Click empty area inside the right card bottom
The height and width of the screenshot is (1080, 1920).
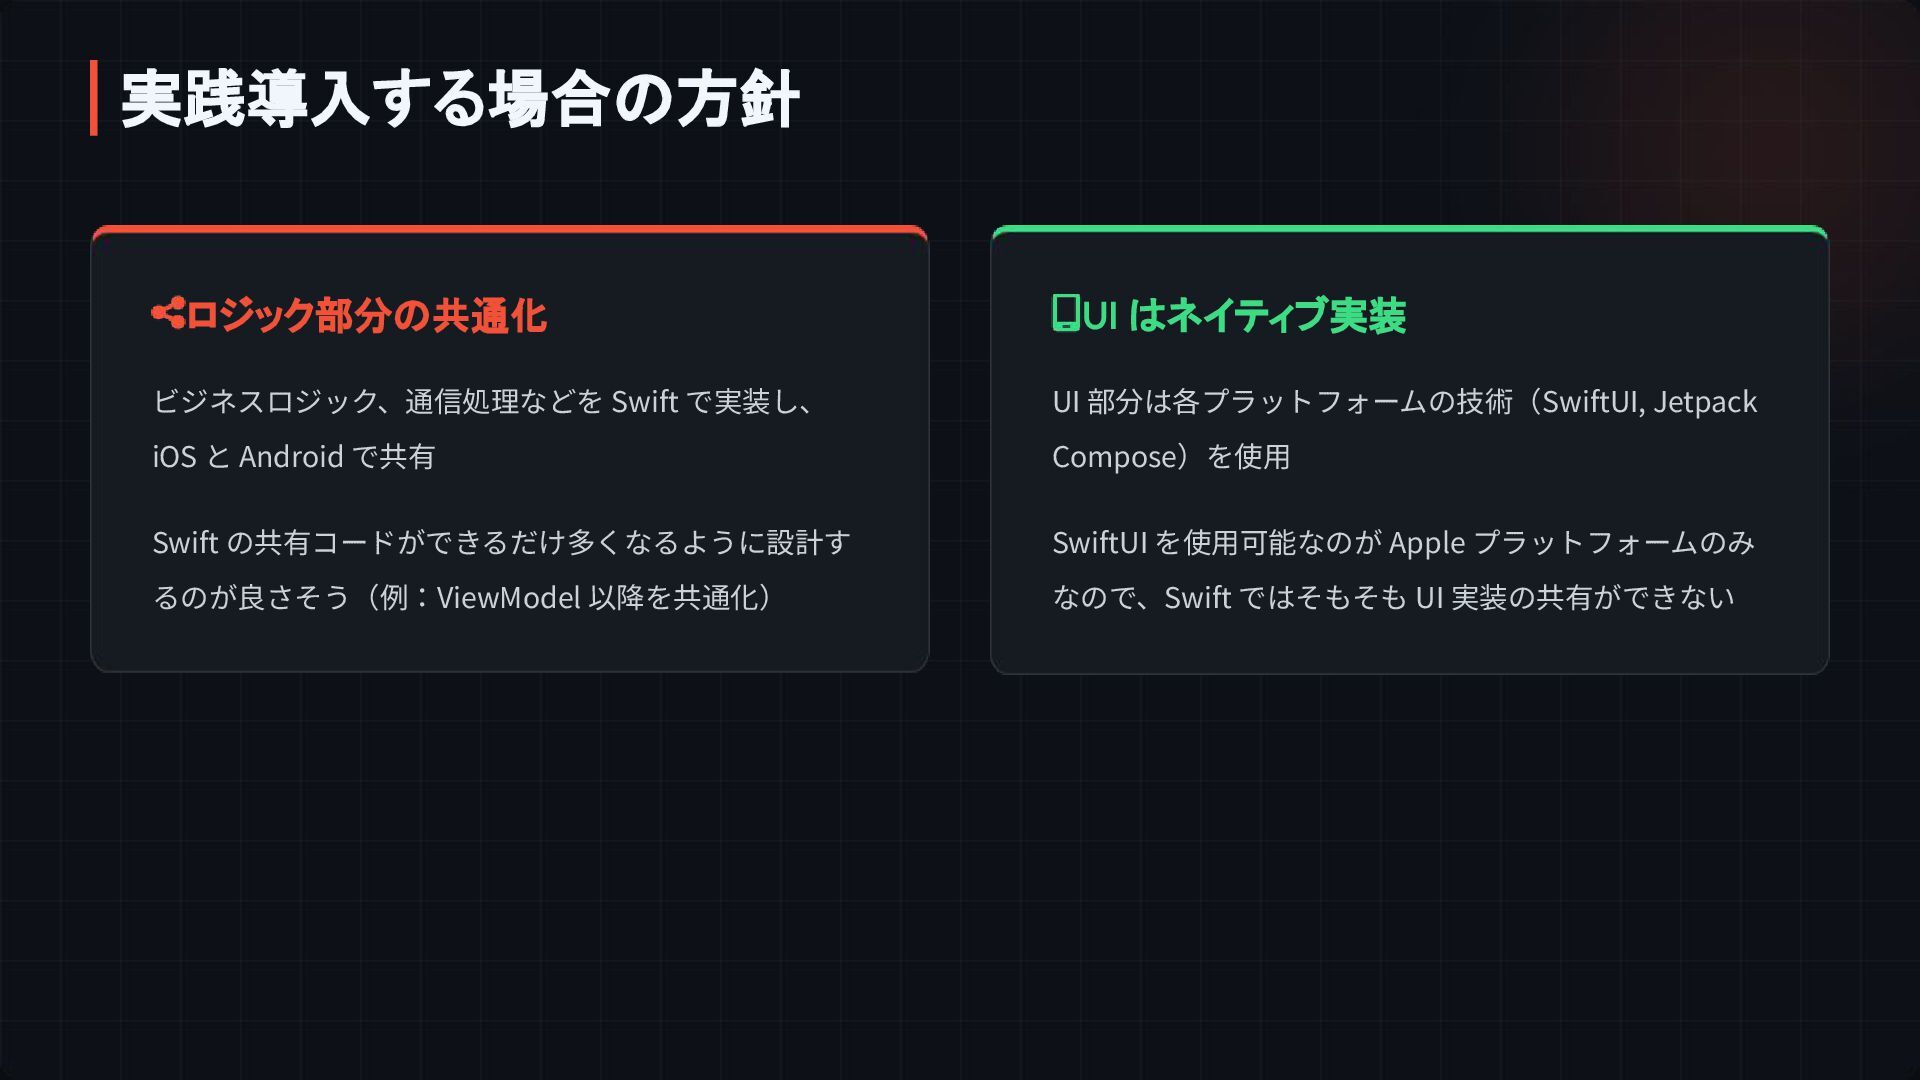point(1409,647)
